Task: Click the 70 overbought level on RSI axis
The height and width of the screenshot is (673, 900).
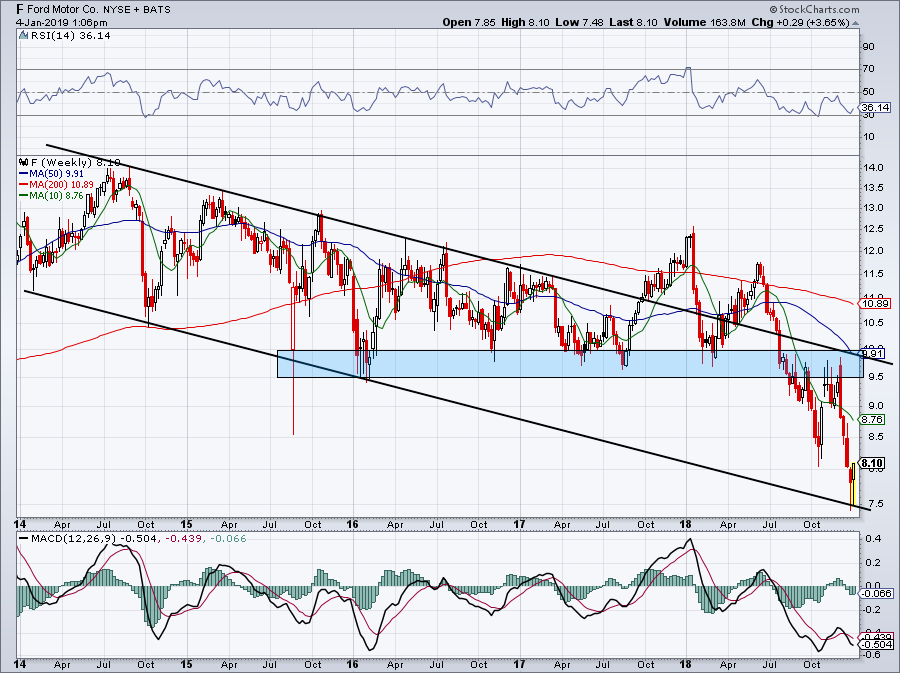Action: tap(868, 69)
